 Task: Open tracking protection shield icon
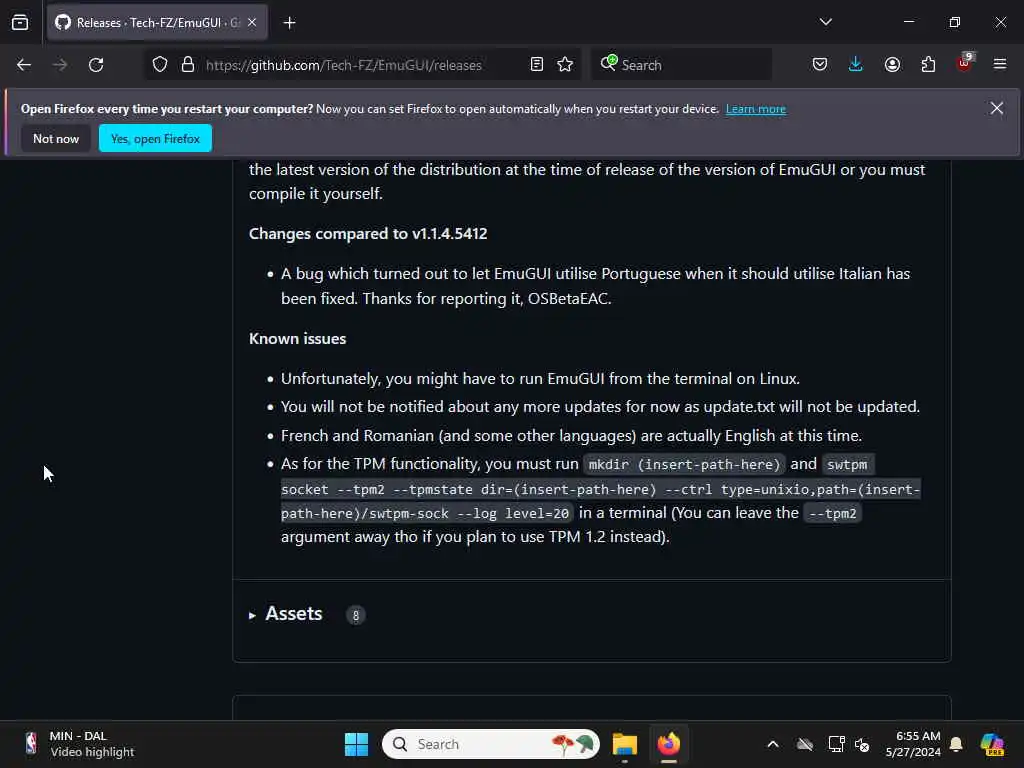(160, 65)
